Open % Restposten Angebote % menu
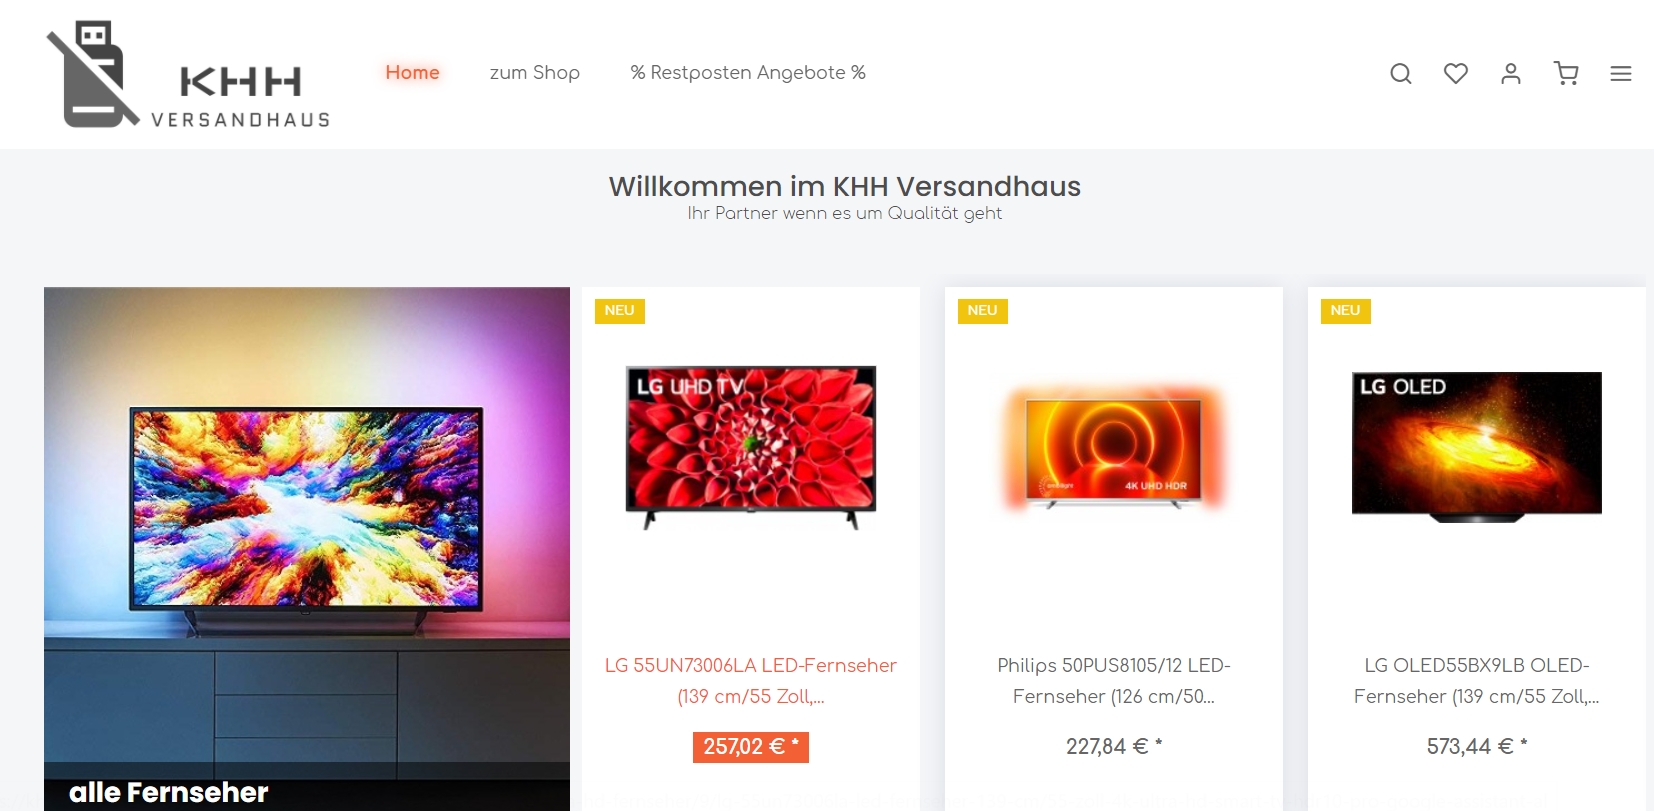Image resolution: width=1654 pixels, height=811 pixels. [x=748, y=73]
